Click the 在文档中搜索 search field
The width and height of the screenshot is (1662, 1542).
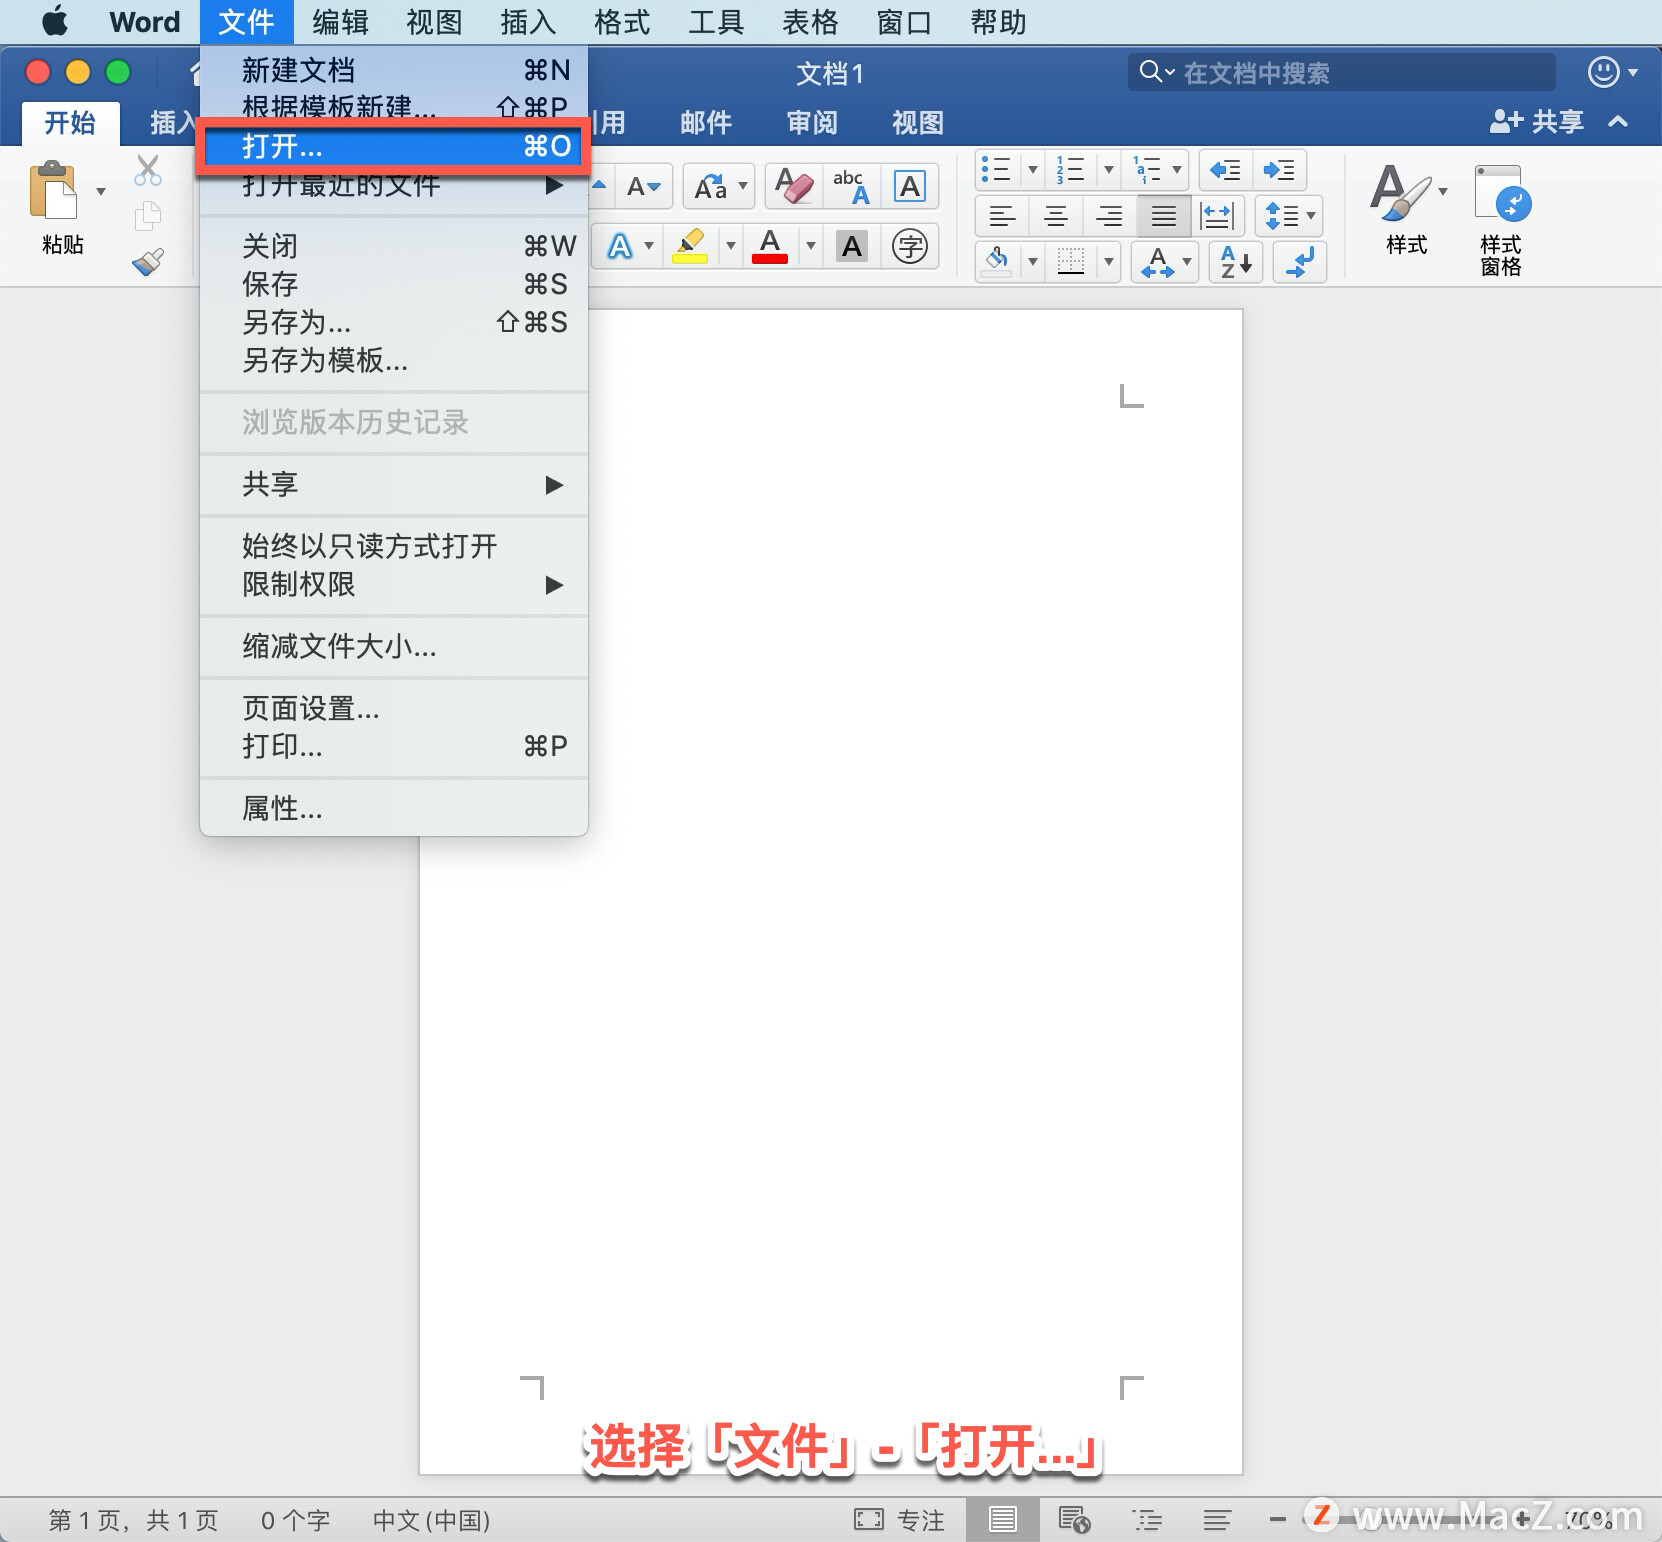1341,72
